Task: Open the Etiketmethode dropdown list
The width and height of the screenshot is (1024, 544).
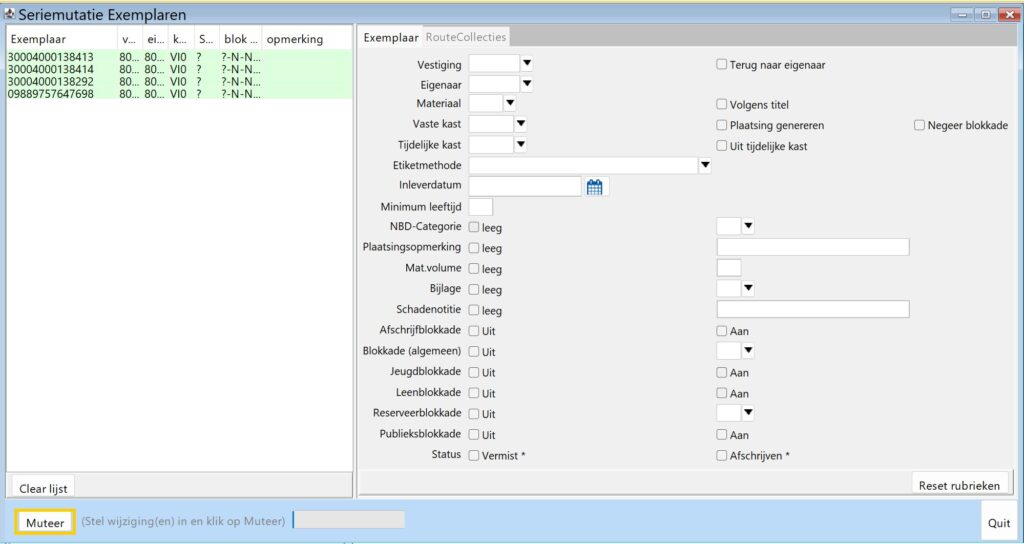Action: [x=705, y=166]
